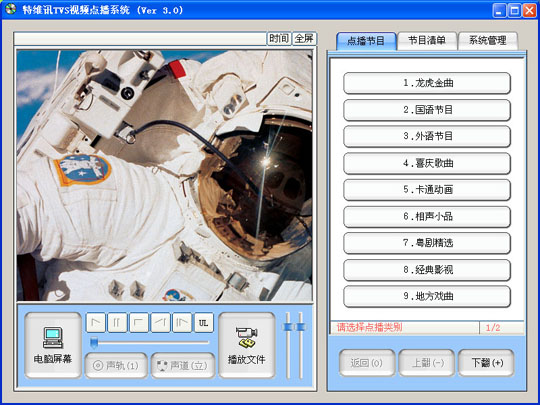Select the 点播节目 tab

(x=366, y=41)
